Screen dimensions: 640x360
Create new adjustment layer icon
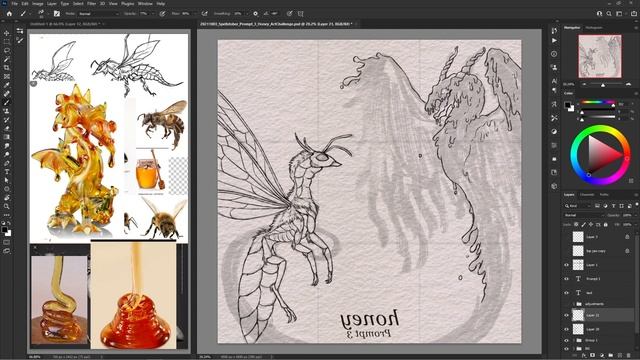(602, 356)
